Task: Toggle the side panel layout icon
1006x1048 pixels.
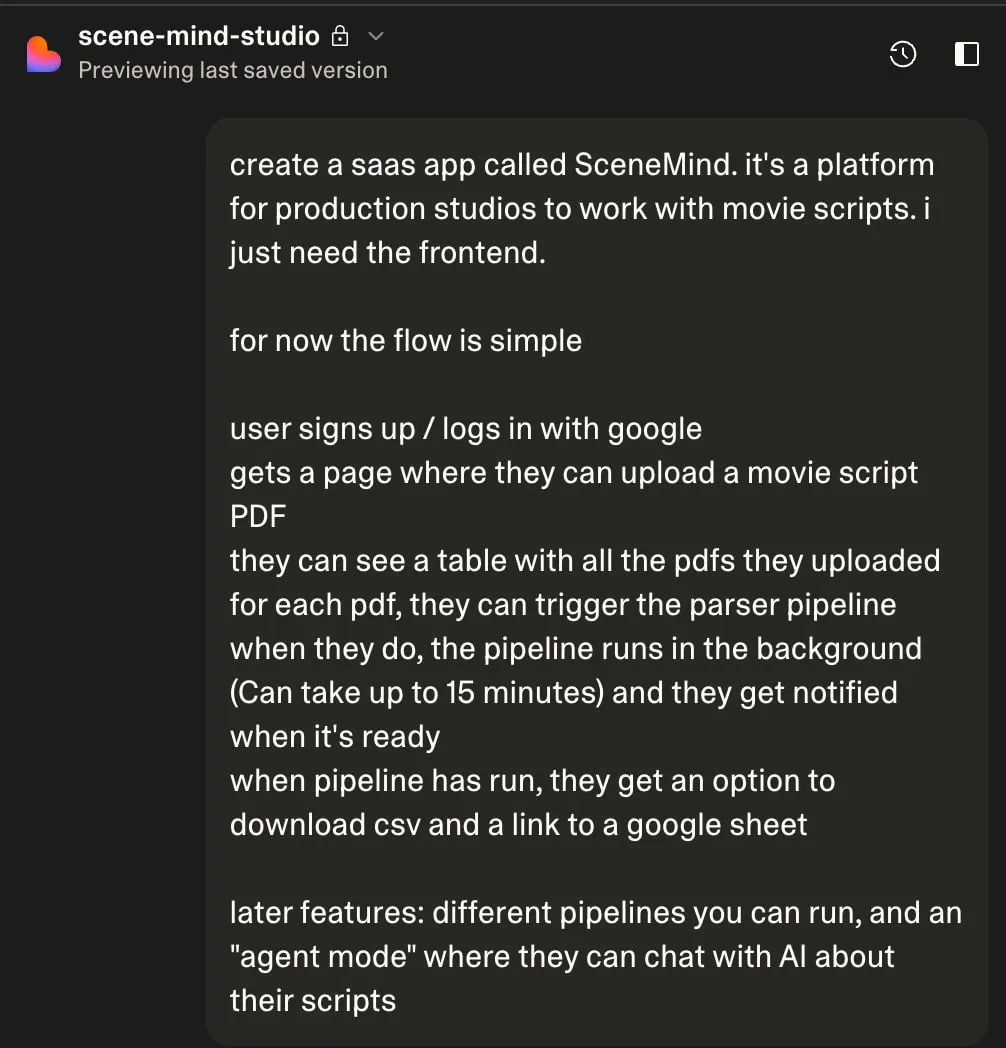Action: pos(967,54)
